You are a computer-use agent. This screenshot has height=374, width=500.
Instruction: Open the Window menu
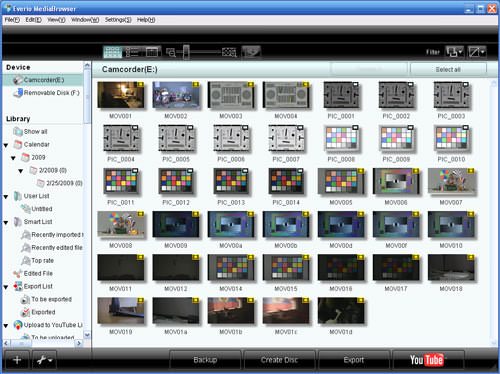click(x=85, y=20)
